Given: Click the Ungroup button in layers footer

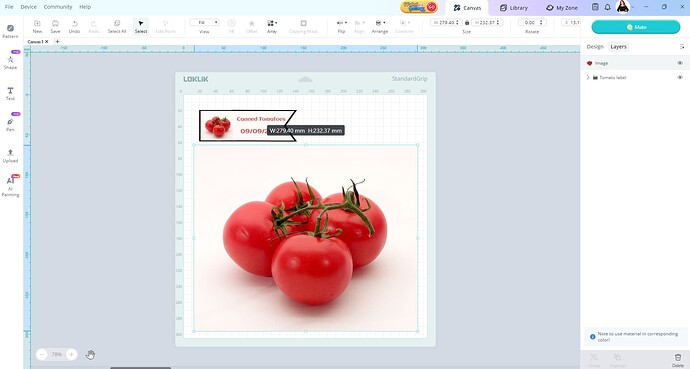Looking at the screenshot, I should [x=617, y=359].
